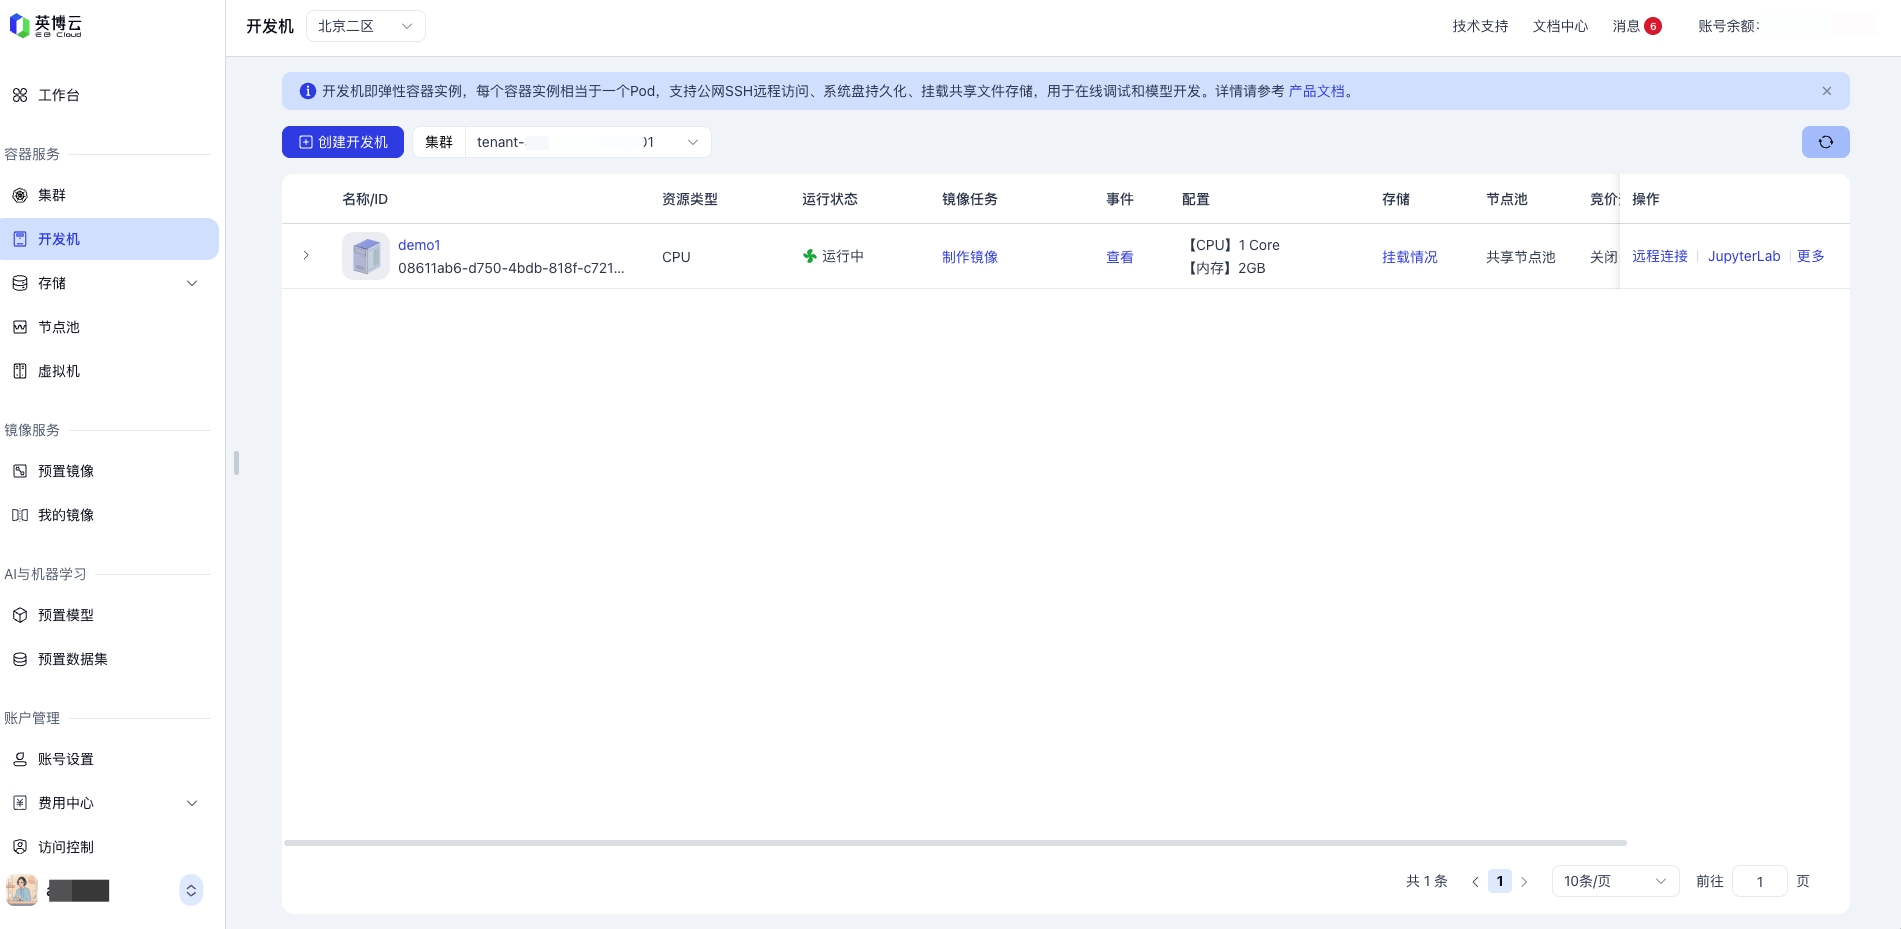Select 预置模型 in sidebar

pyautogui.click(x=65, y=615)
